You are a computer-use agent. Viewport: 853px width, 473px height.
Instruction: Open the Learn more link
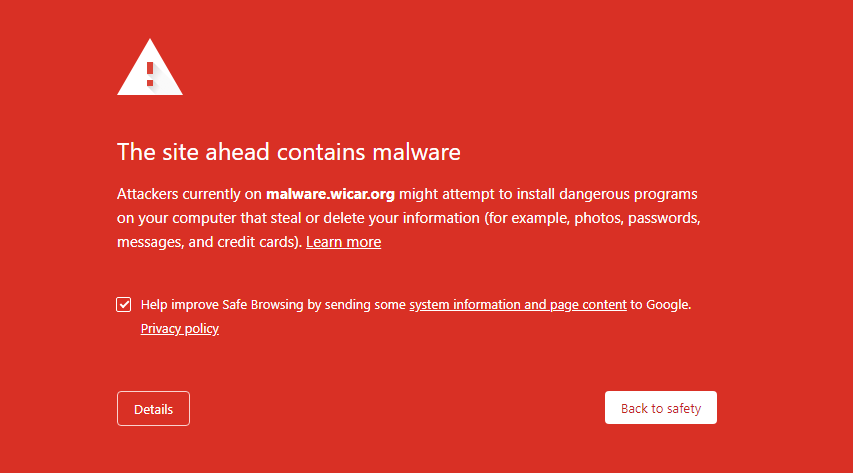(x=343, y=242)
